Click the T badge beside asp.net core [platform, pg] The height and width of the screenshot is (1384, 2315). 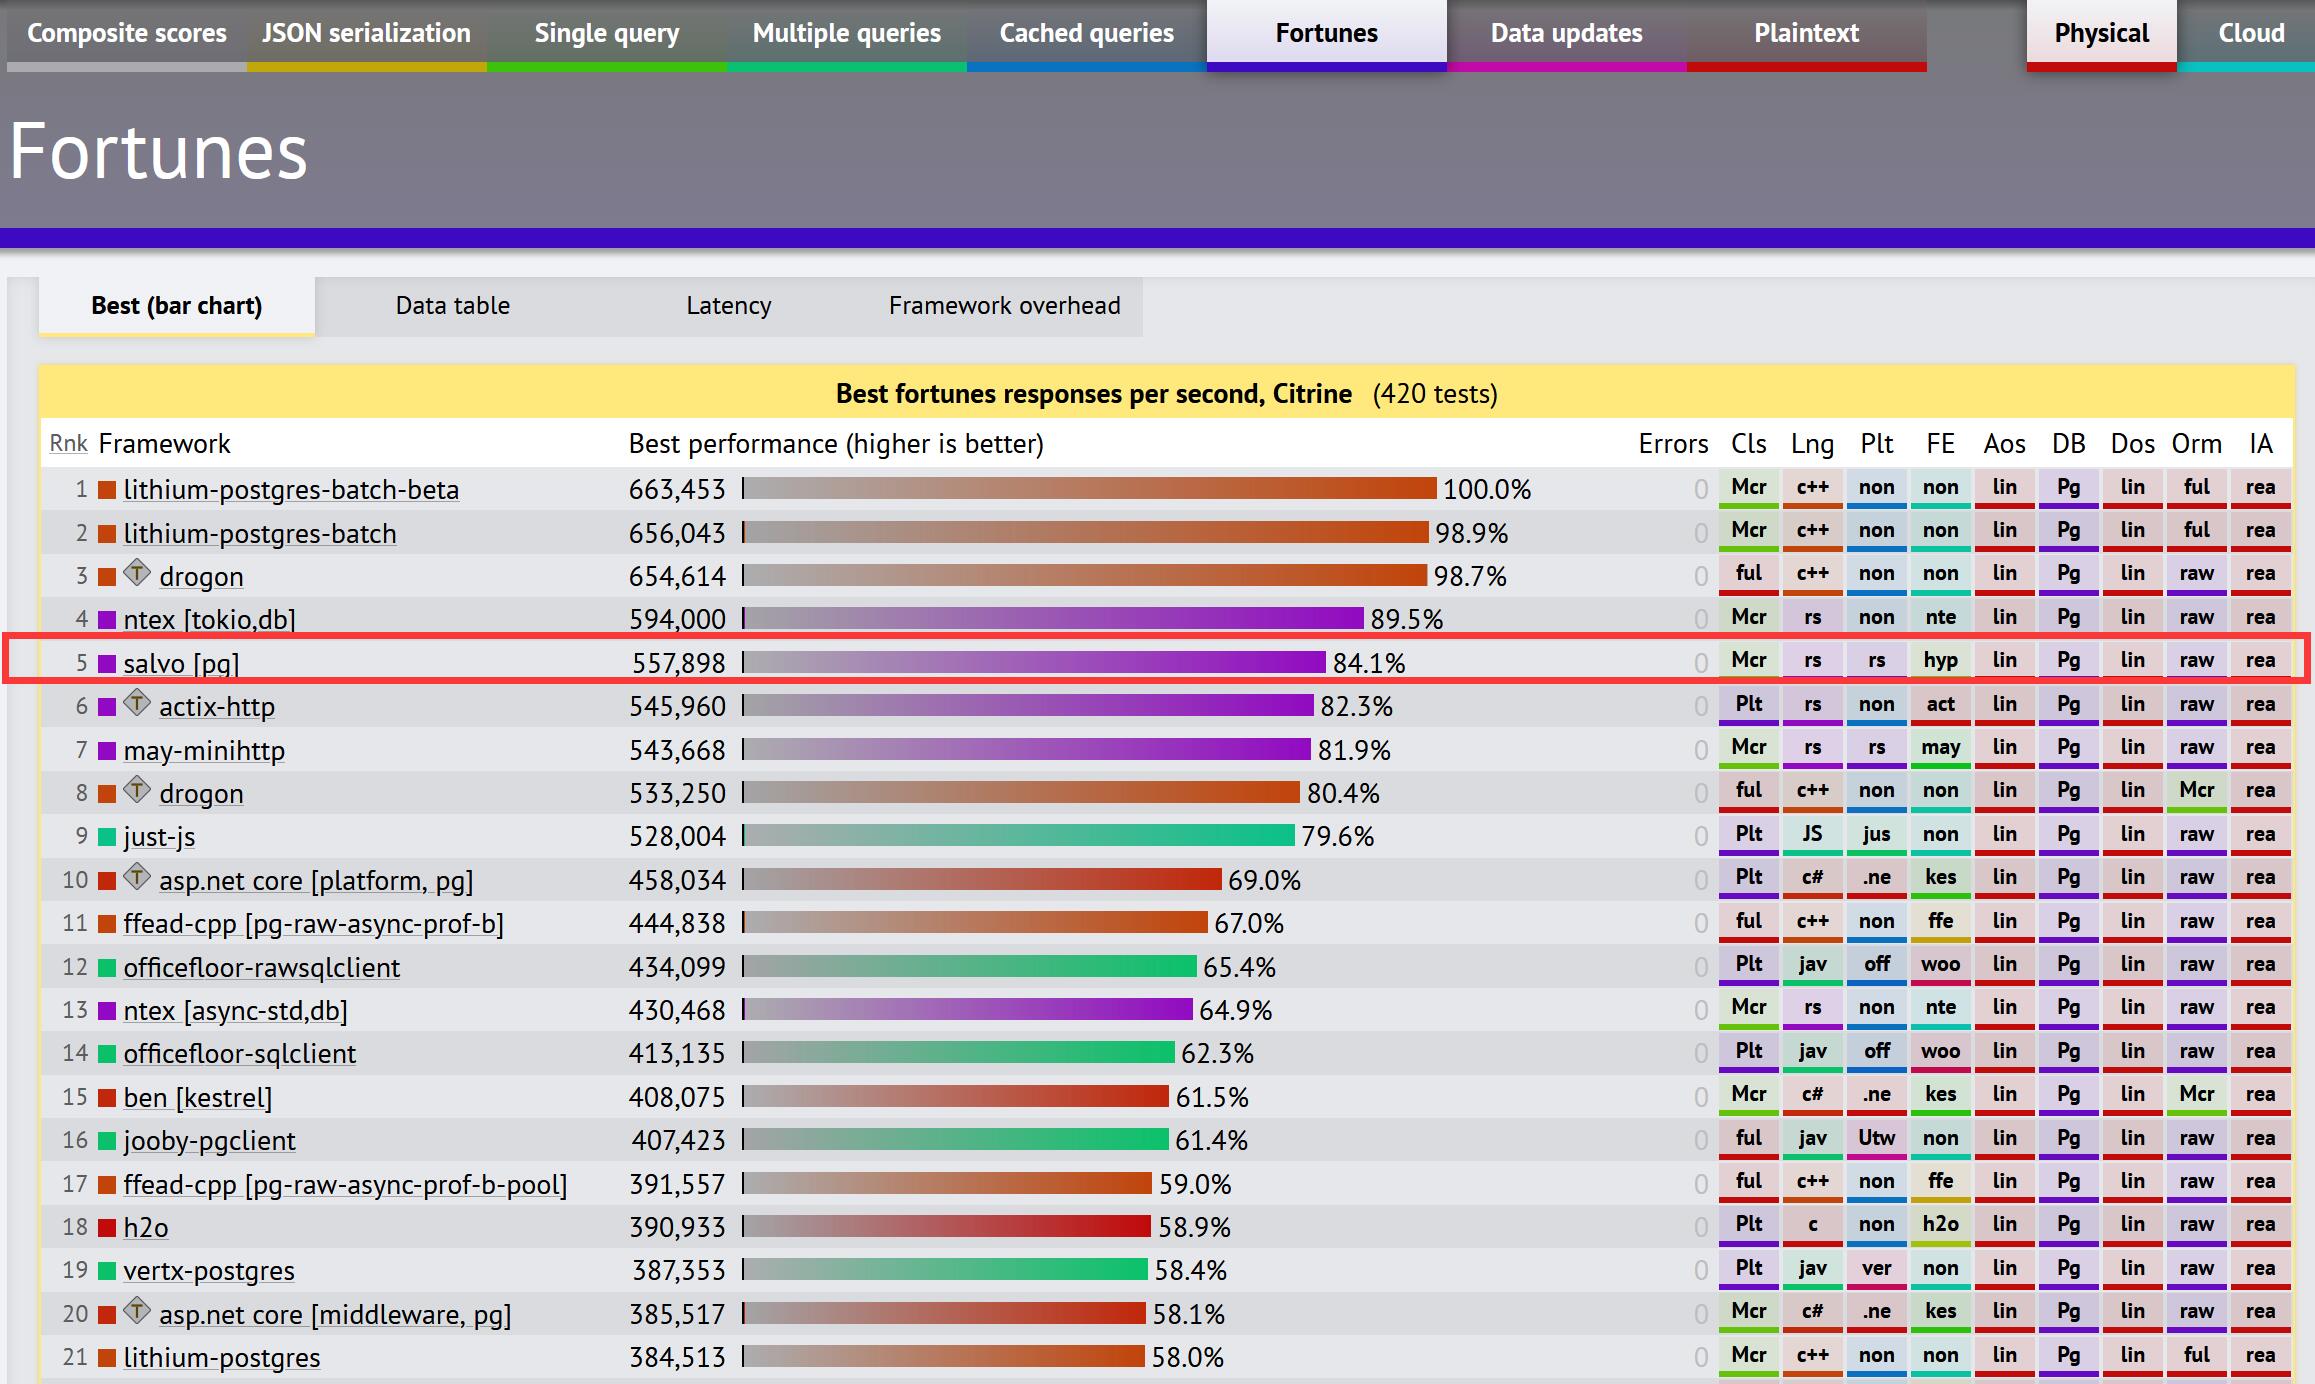click(138, 878)
